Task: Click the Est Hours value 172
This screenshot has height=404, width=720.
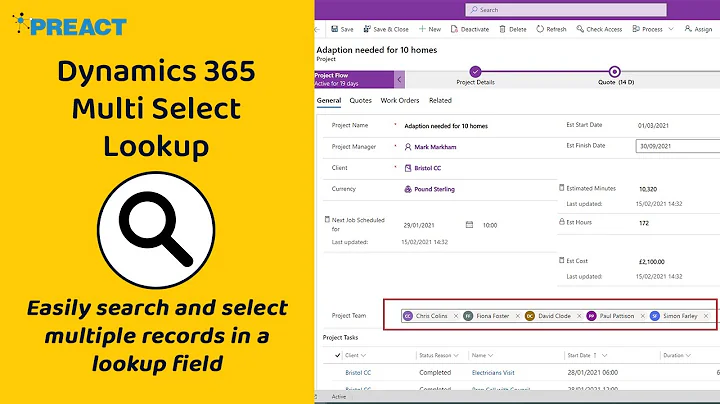Action: [x=644, y=223]
